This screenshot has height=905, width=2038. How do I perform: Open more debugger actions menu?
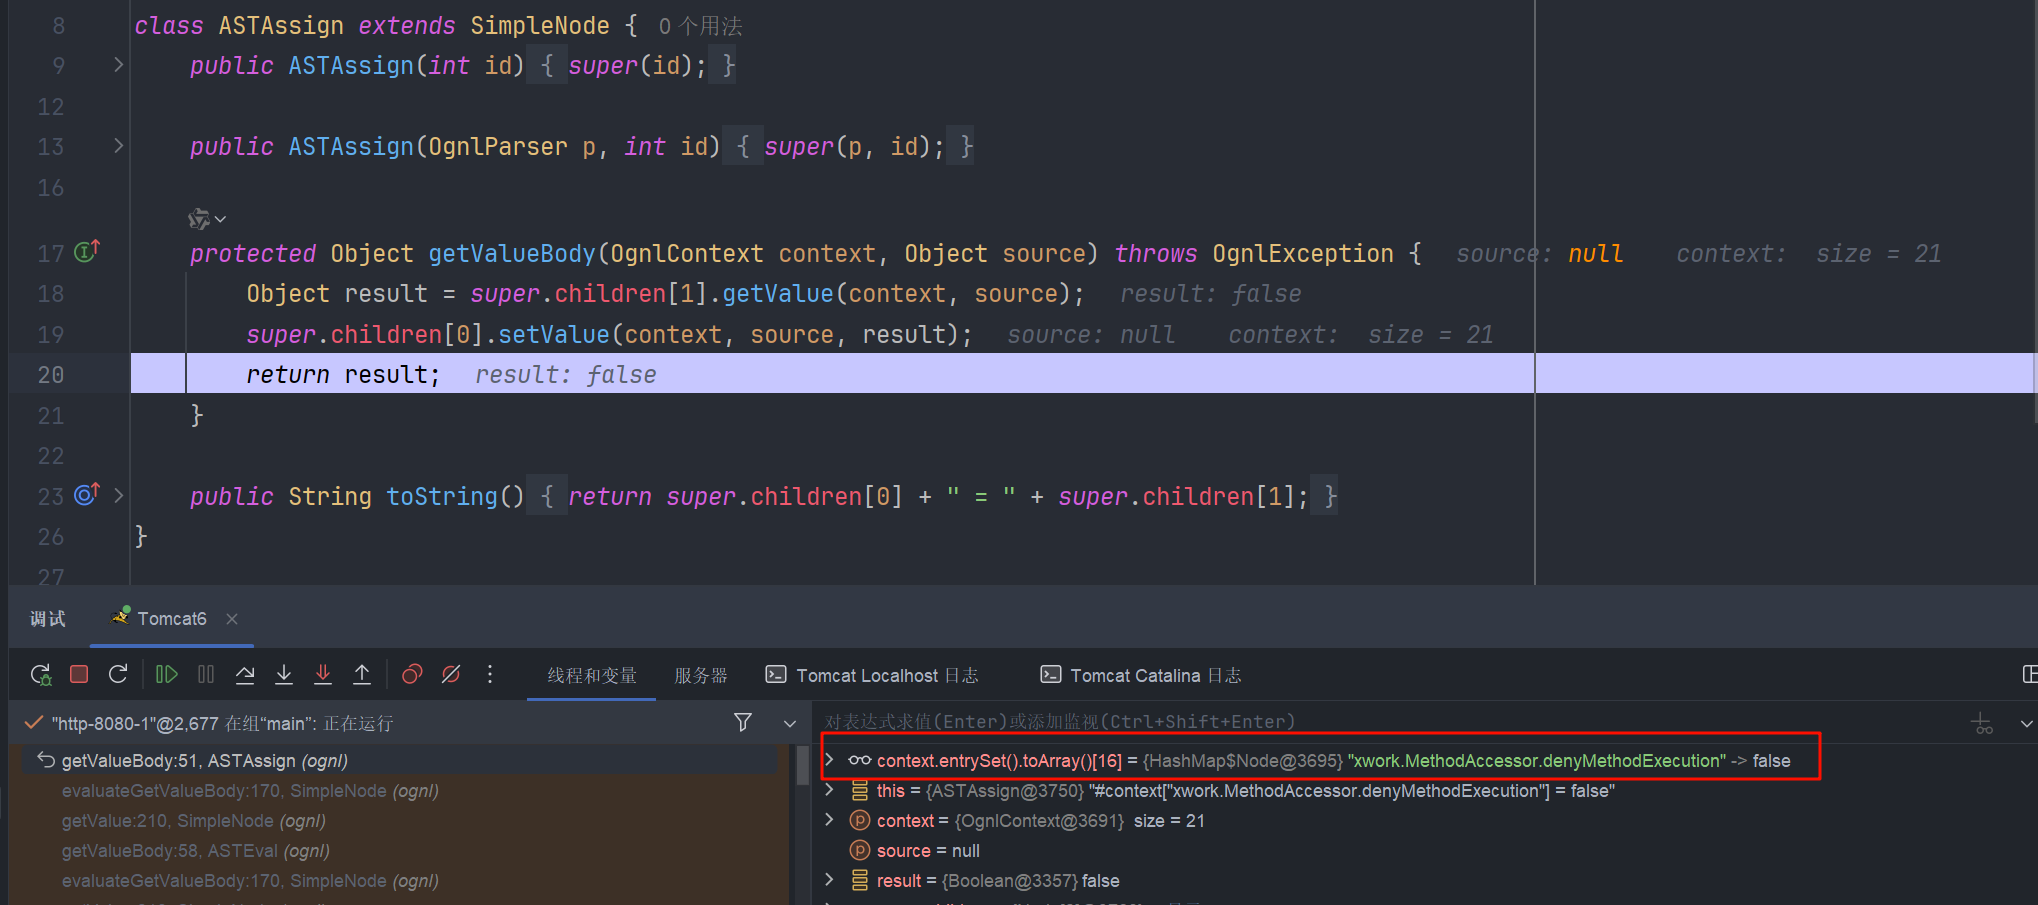click(490, 675)
